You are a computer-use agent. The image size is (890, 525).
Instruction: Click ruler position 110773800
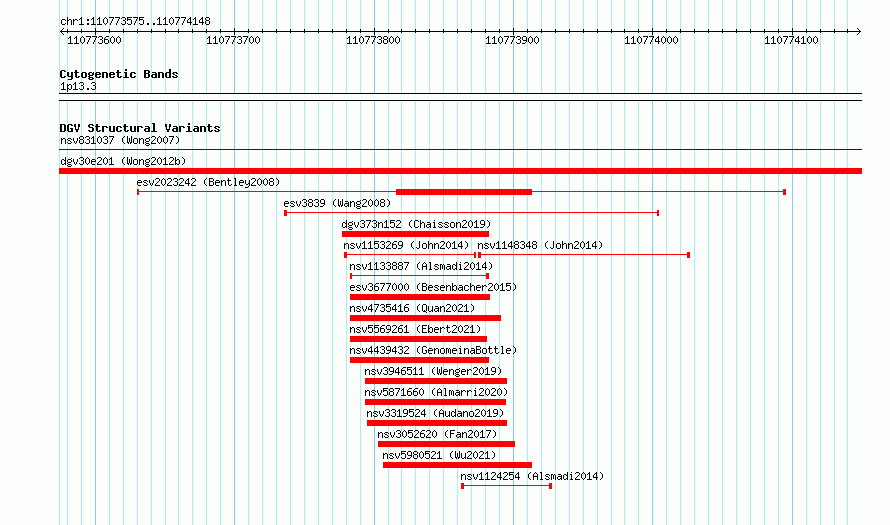373,40
